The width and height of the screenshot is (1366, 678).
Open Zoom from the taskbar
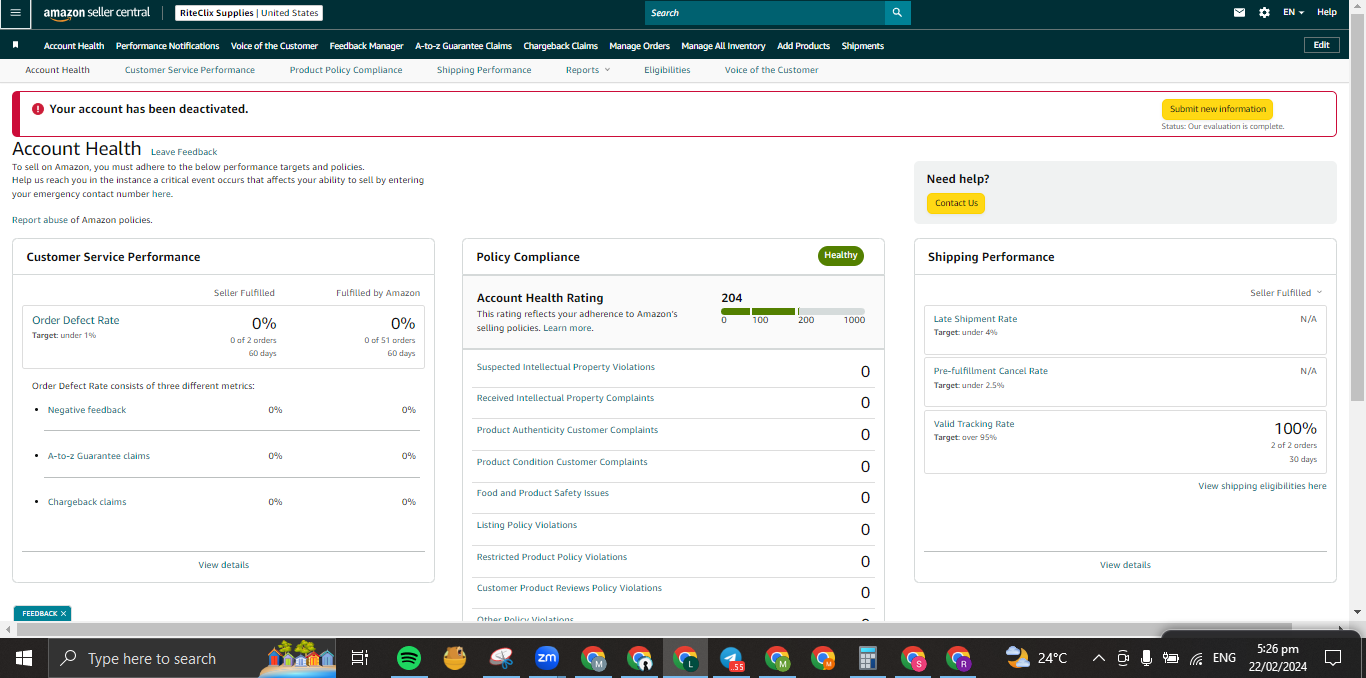pyautogui.click(x=547, y=658)
